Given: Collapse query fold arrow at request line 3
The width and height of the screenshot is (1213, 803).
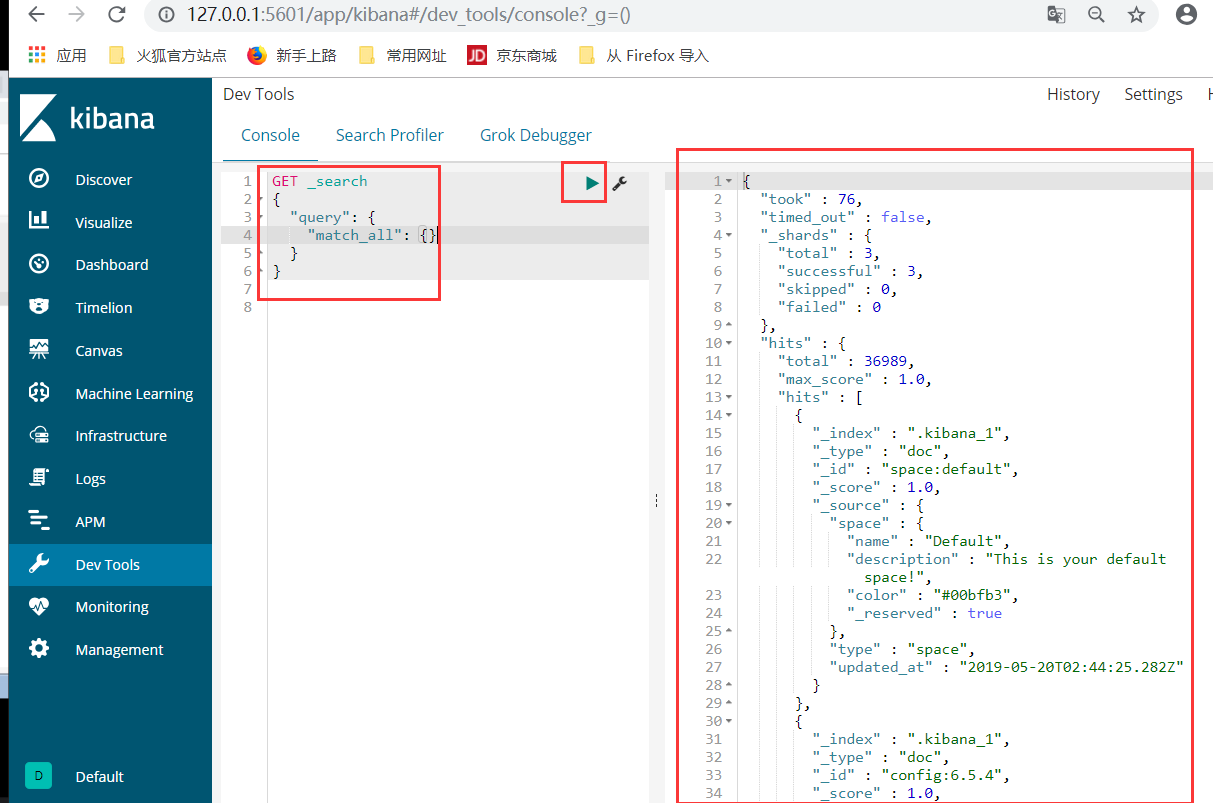Looking at the screenshot, I should (261, 217).
